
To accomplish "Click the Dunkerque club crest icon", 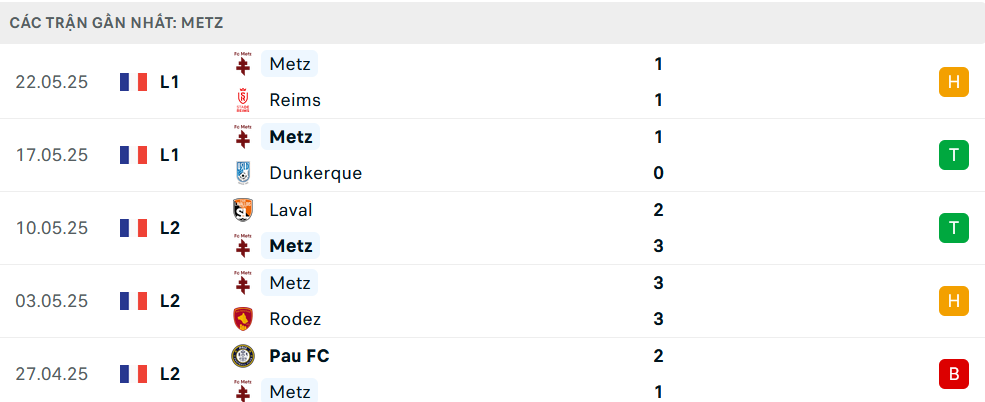I will [x=242, y=173].
